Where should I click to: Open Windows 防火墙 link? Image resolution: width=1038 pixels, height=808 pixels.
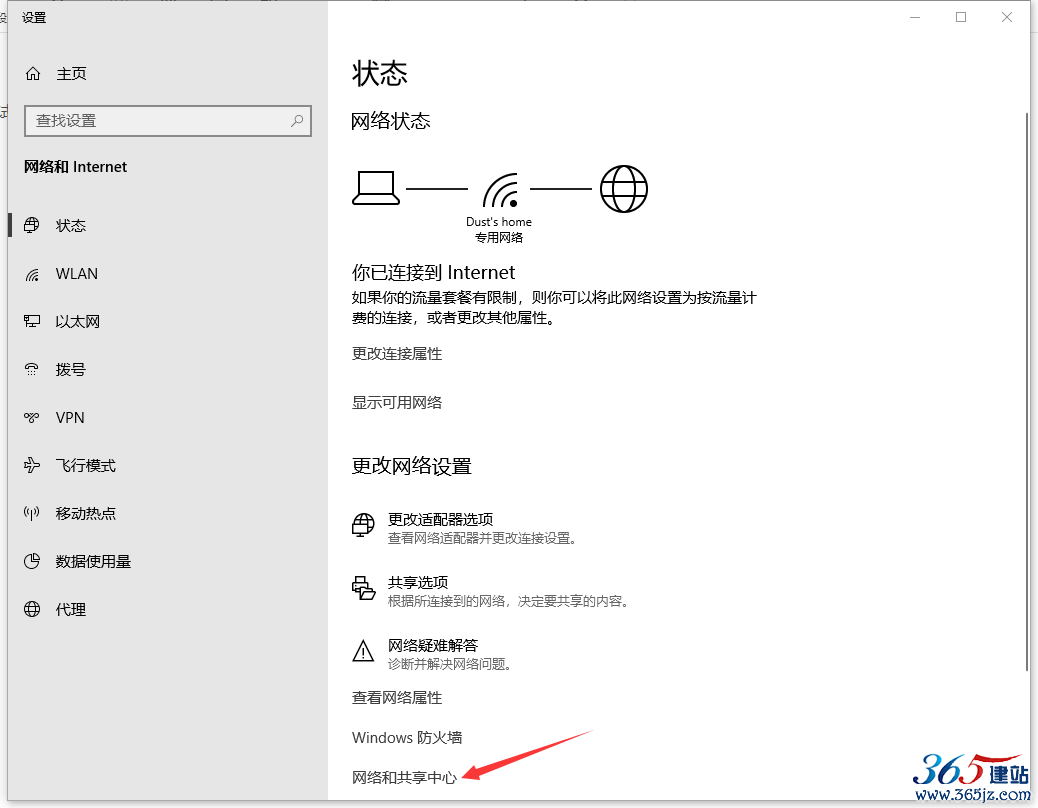click(407, 738)
